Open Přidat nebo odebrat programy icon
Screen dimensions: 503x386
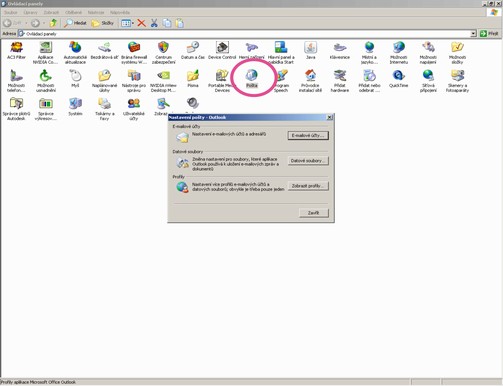(369, 76)
